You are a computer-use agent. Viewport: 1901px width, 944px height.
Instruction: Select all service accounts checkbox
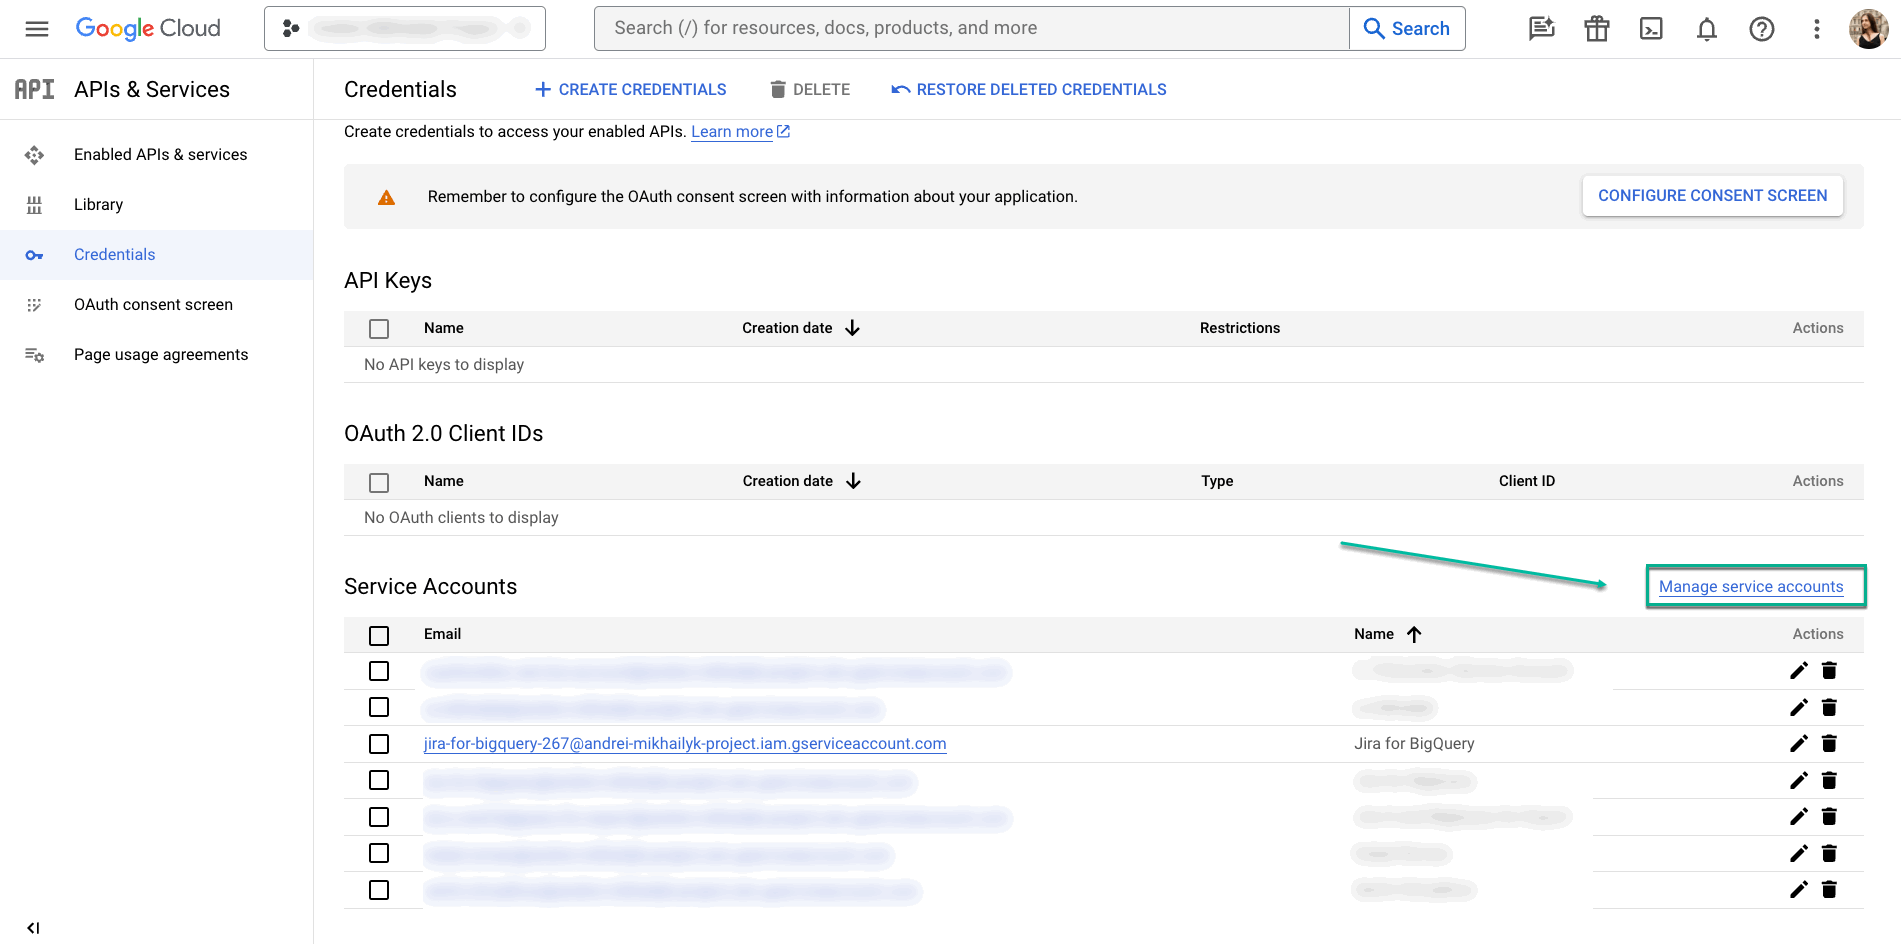(379, 635)
